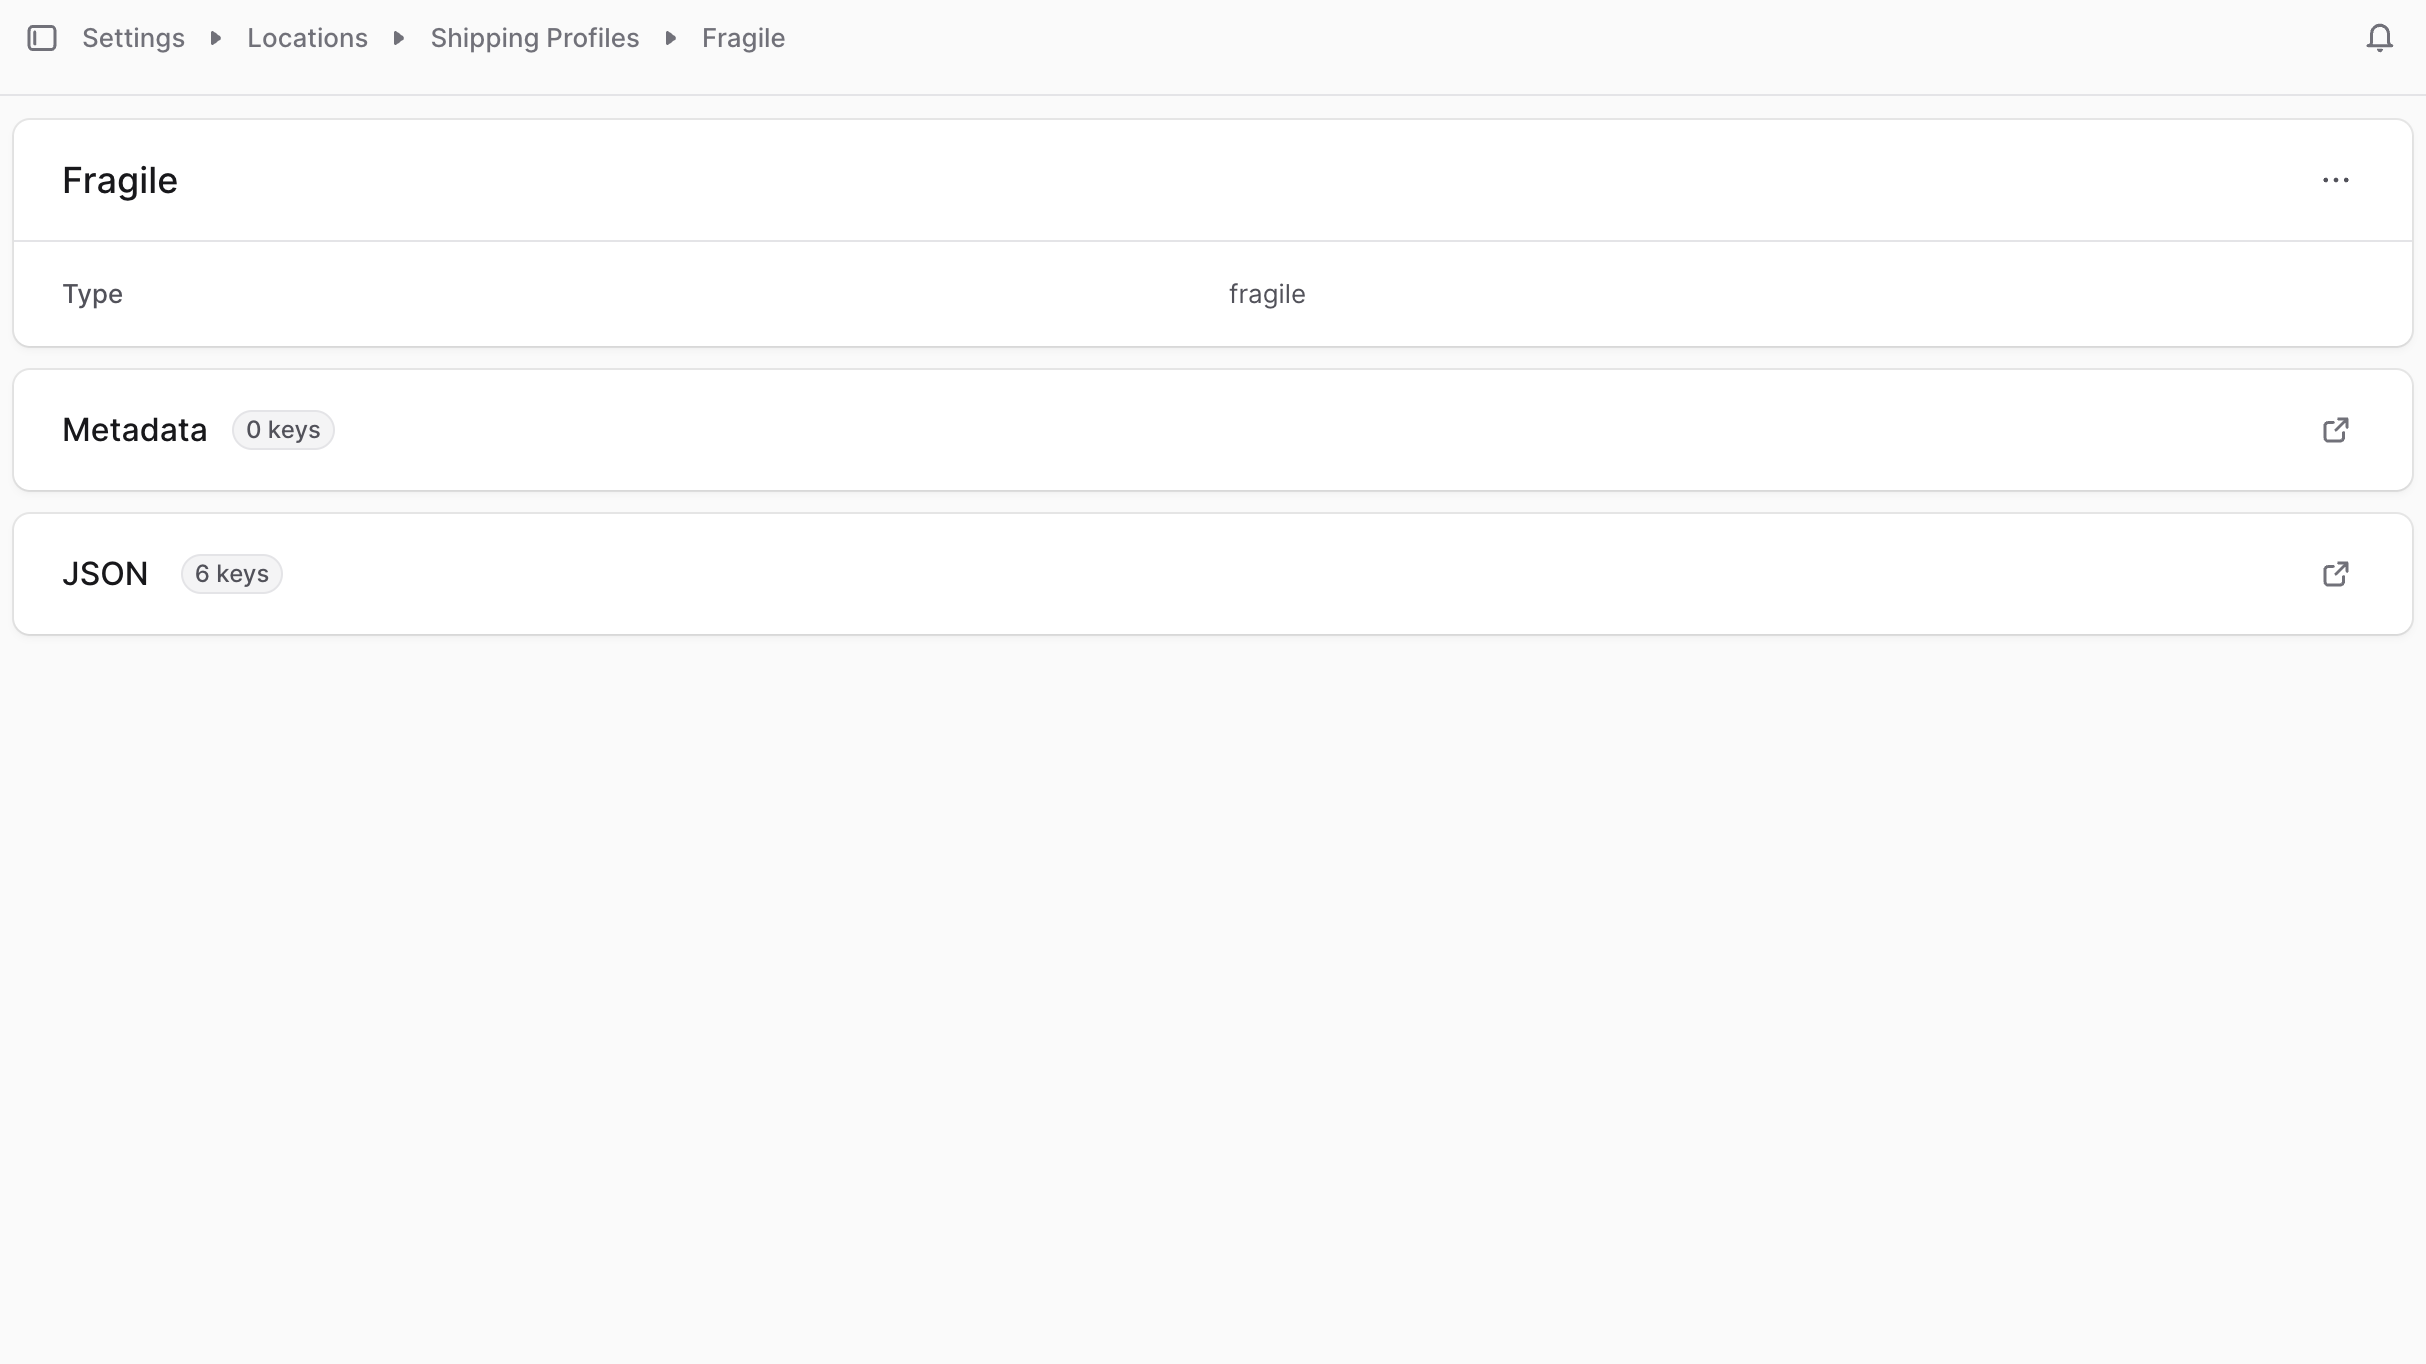The image size is (2426, 1364).
Task: Click the arrow after Settings breadcrumb
Action: pos(216,38)
